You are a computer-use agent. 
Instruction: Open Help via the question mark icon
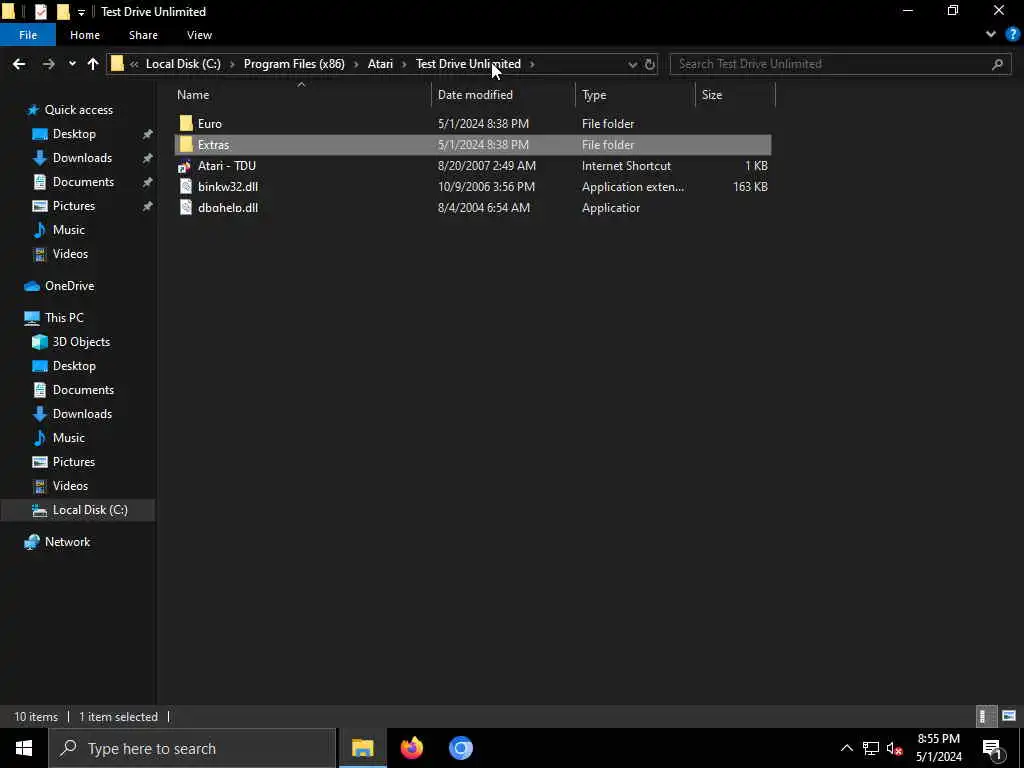(x=1012, y=35)
